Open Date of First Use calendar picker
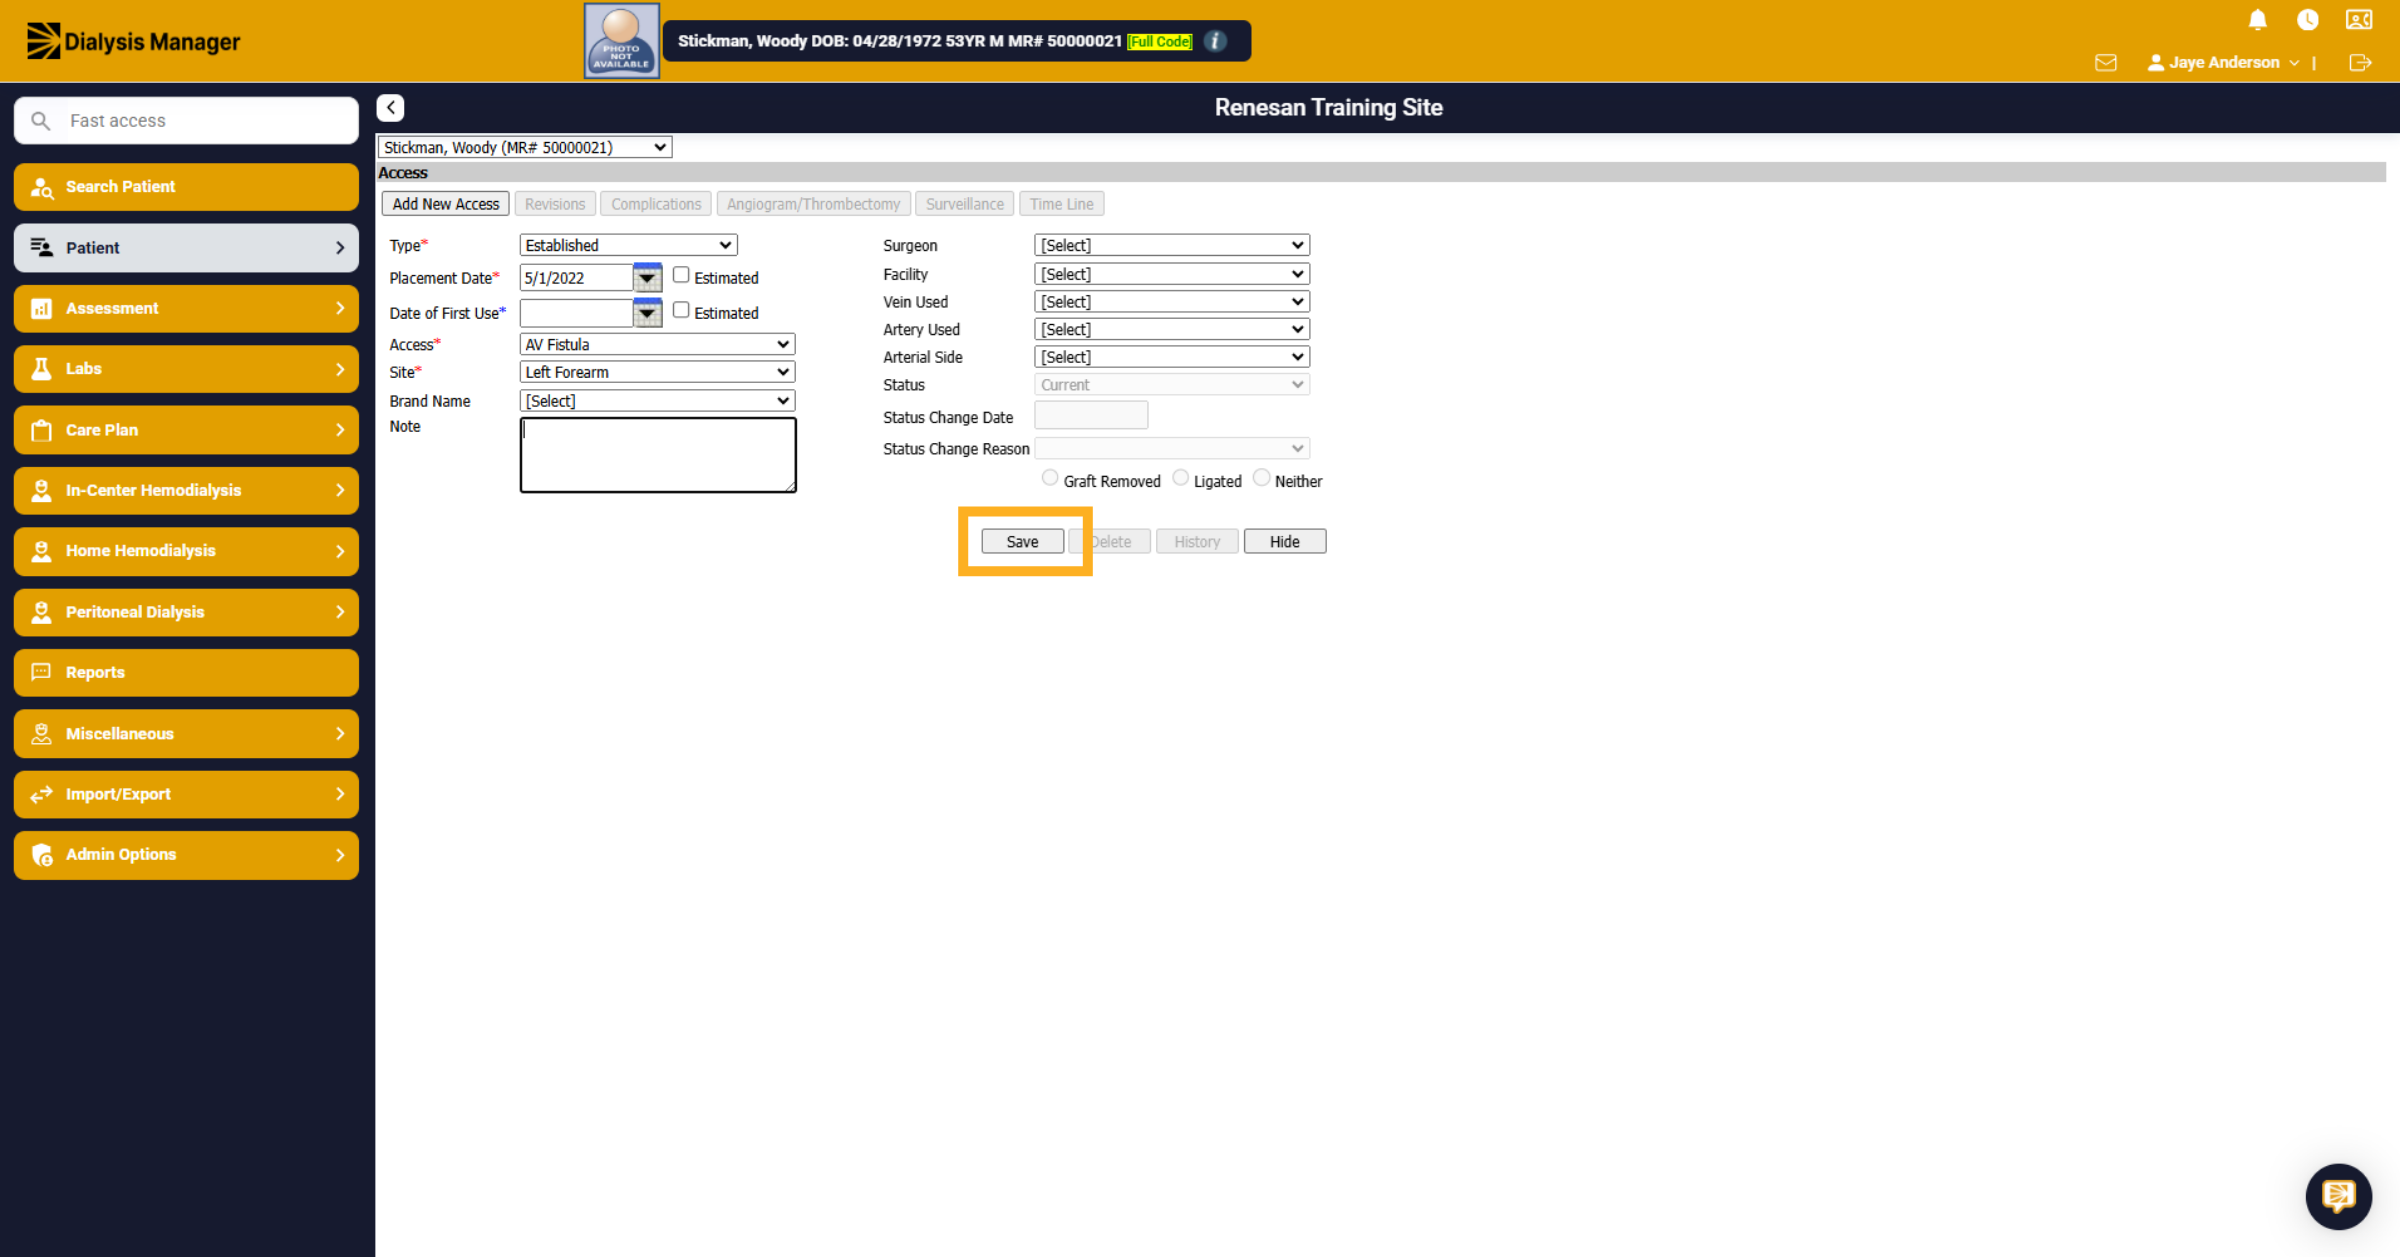The width and height of the screenshot is (2400, 1257). [647, 312]
